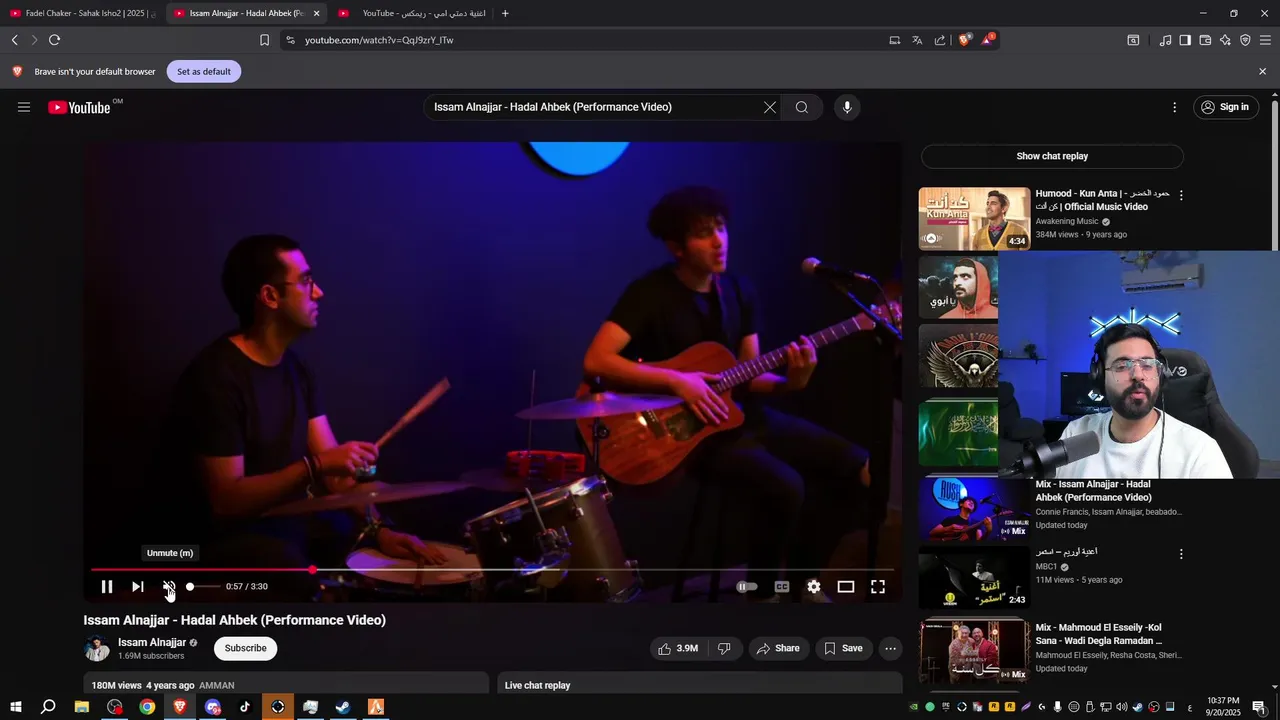Image resolution: width=1280 pixels, height=720 pixels.
Task: Unmute the video using the speaker icon
Action: point(169,587)
